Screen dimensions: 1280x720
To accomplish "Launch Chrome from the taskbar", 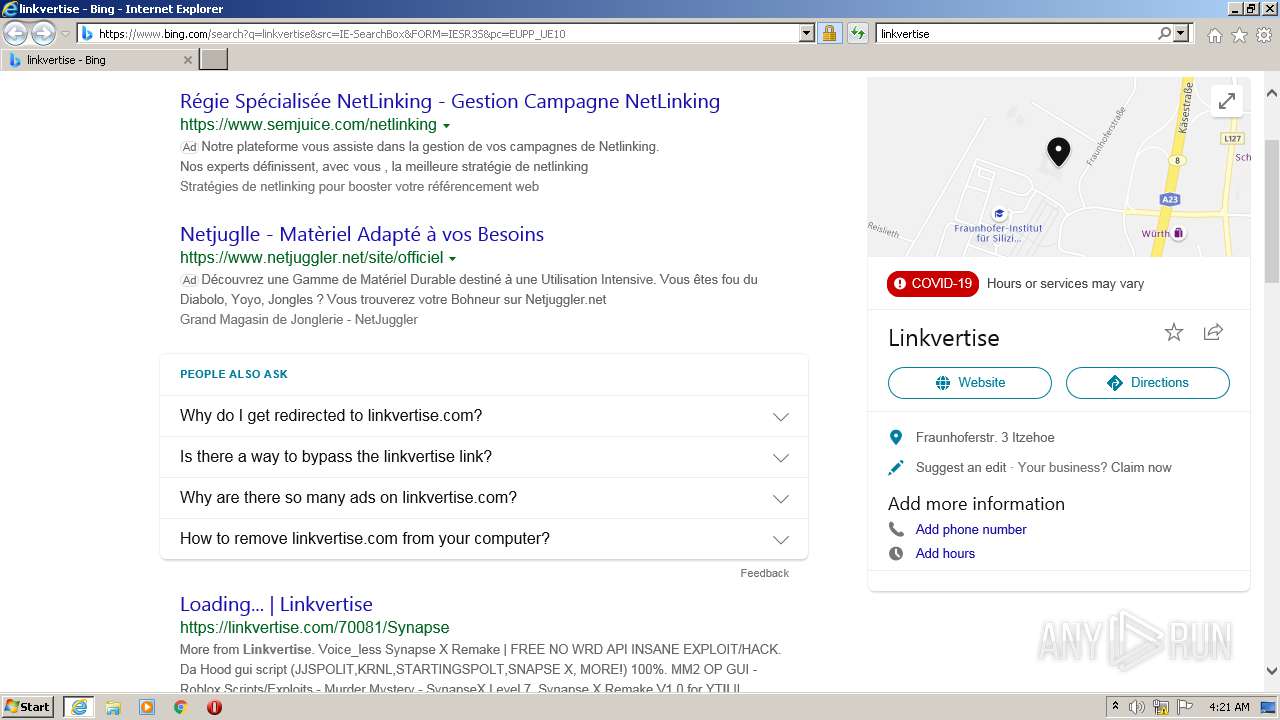I will (x=181, y=707).
